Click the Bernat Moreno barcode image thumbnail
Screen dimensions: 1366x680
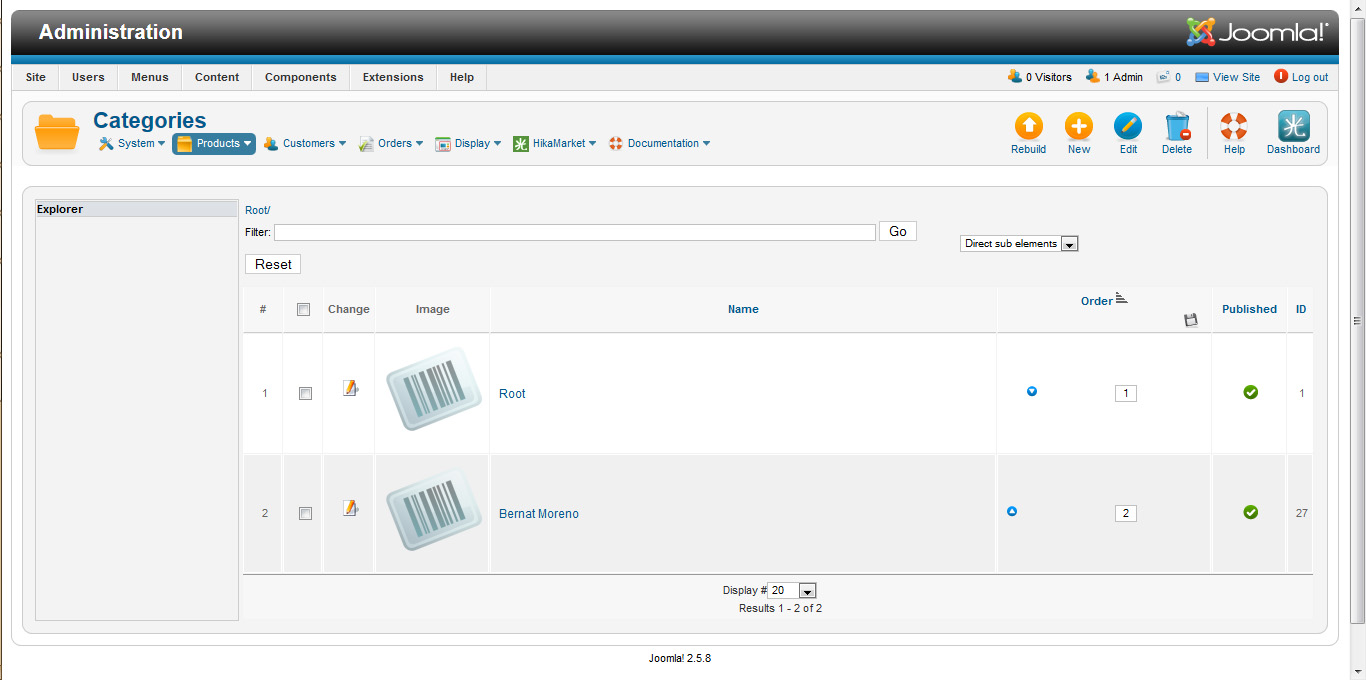click(433, 509)
